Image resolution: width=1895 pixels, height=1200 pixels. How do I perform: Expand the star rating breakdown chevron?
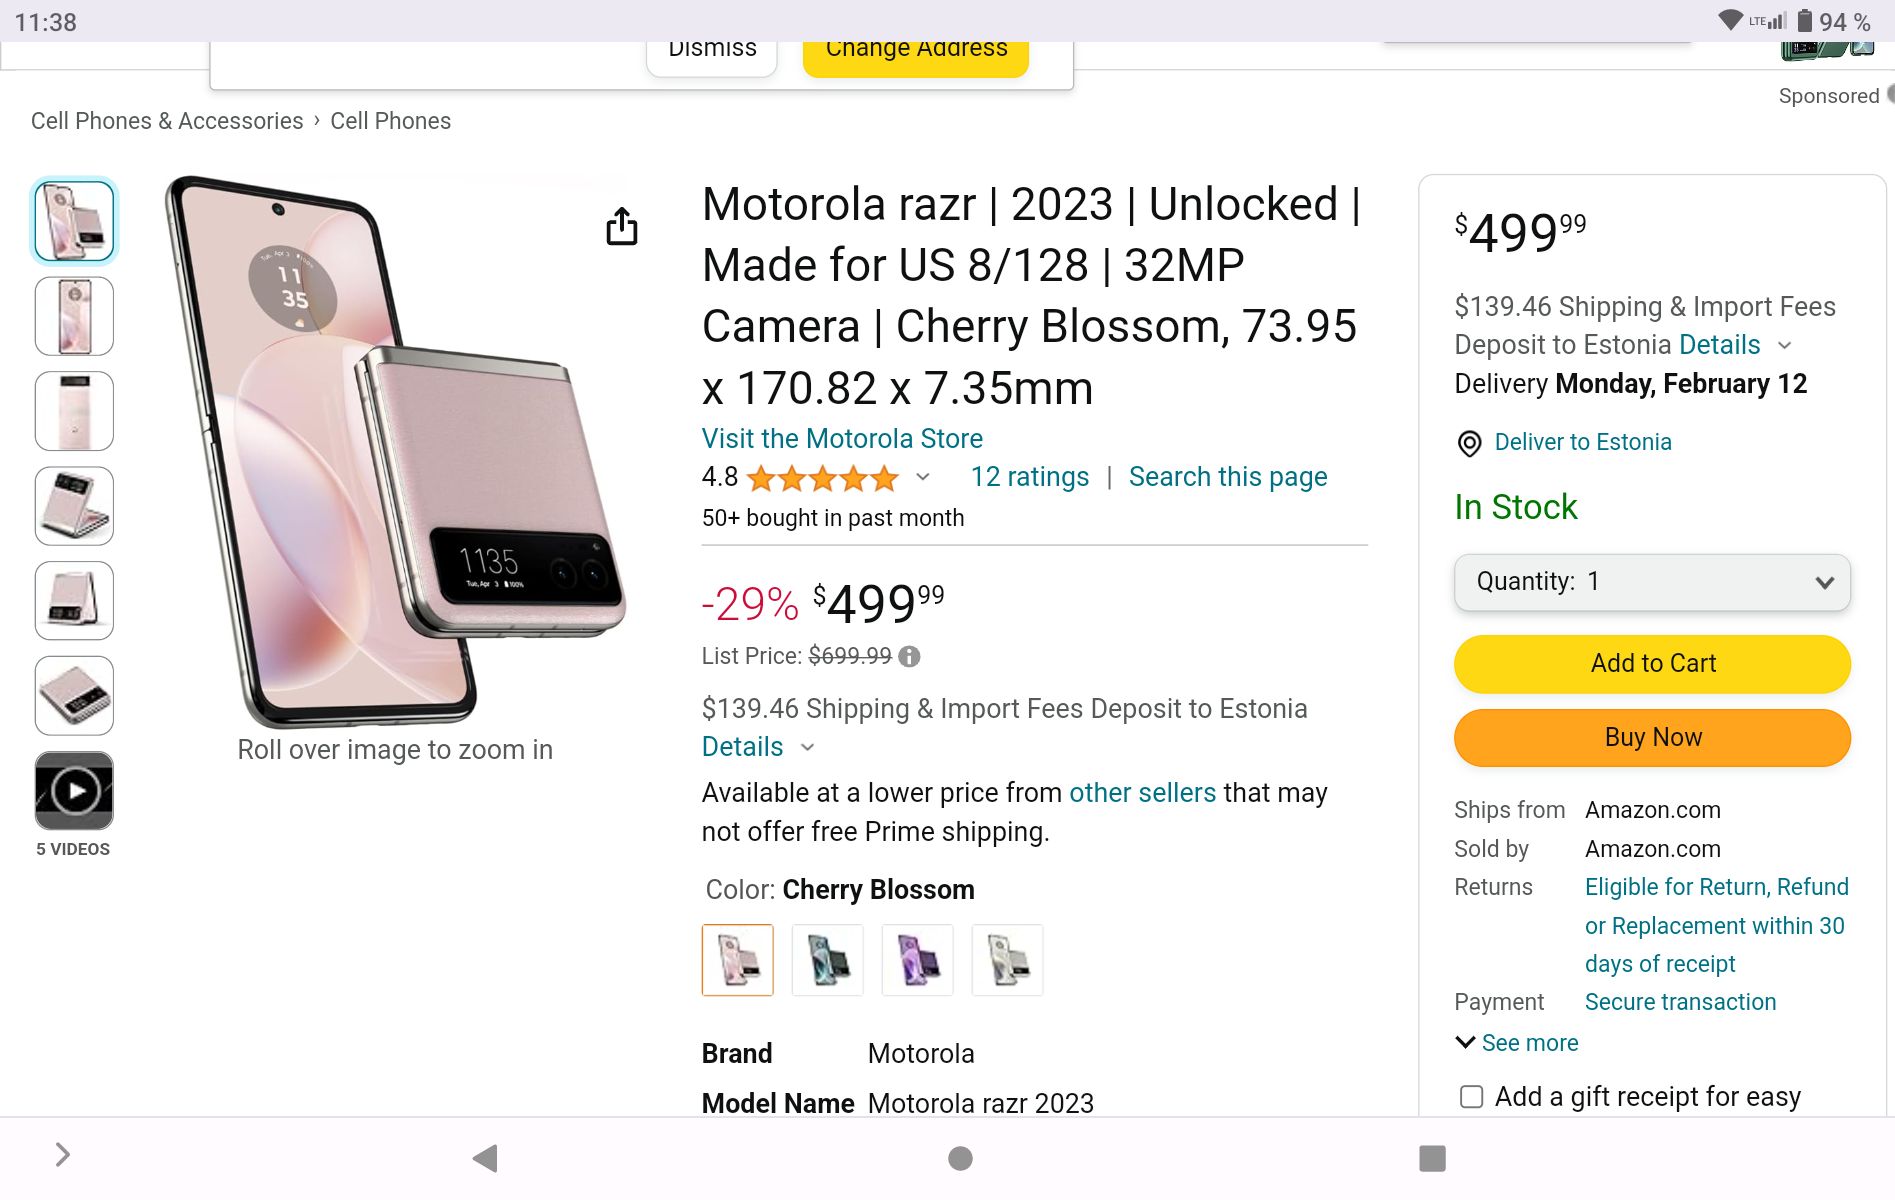(923, 477)
